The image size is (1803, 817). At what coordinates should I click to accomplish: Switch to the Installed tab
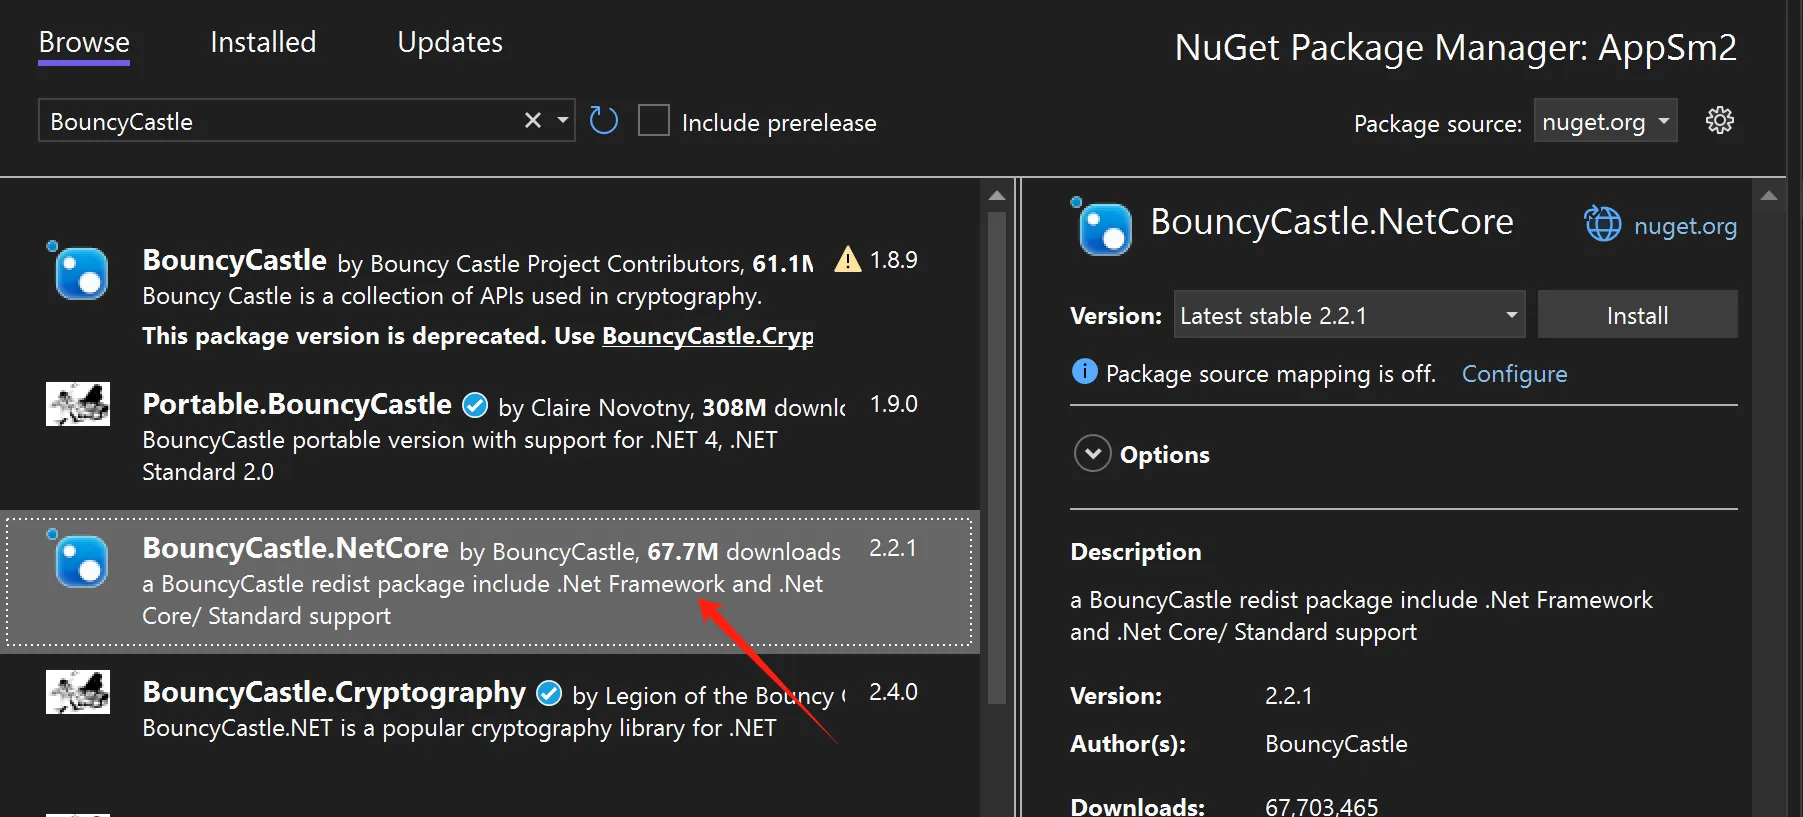click(263, 42)
